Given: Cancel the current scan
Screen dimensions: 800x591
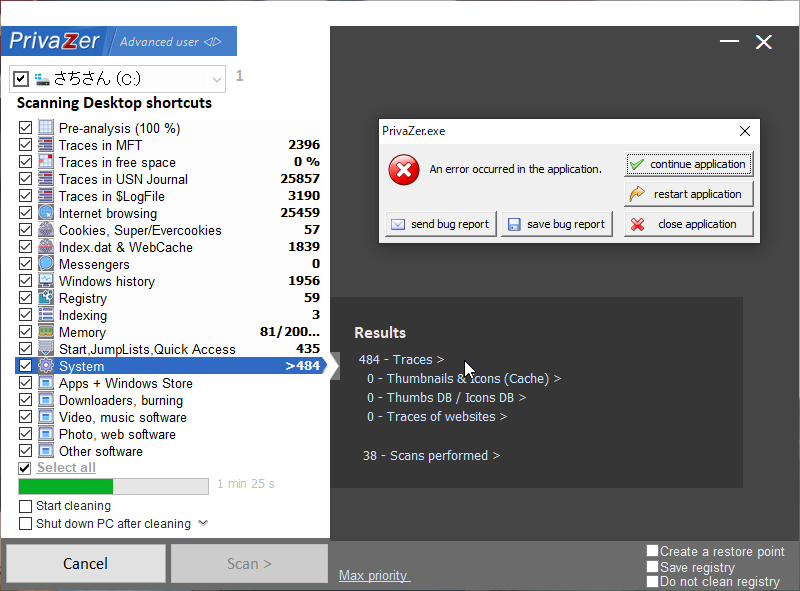Looking at the screenshot, I should [86, 563].
